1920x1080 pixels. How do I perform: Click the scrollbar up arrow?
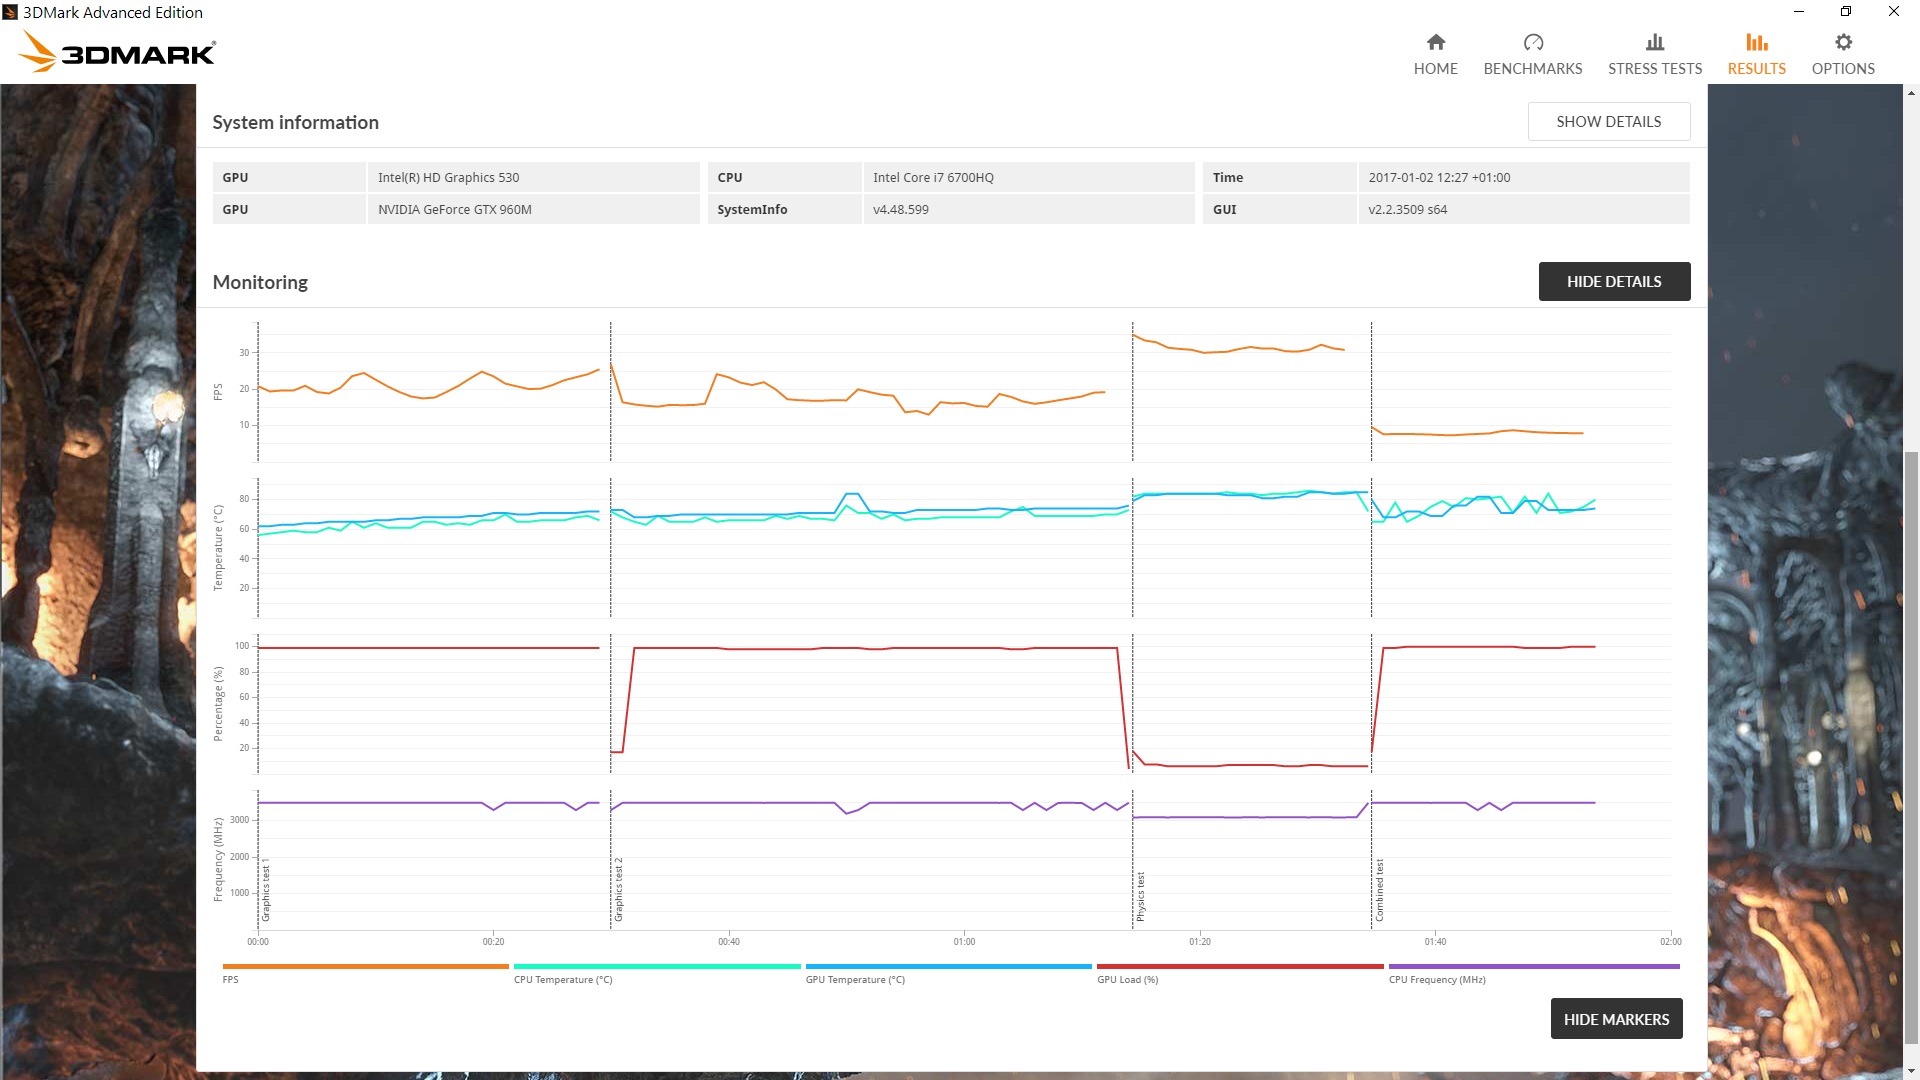[x=1911, y=93]
